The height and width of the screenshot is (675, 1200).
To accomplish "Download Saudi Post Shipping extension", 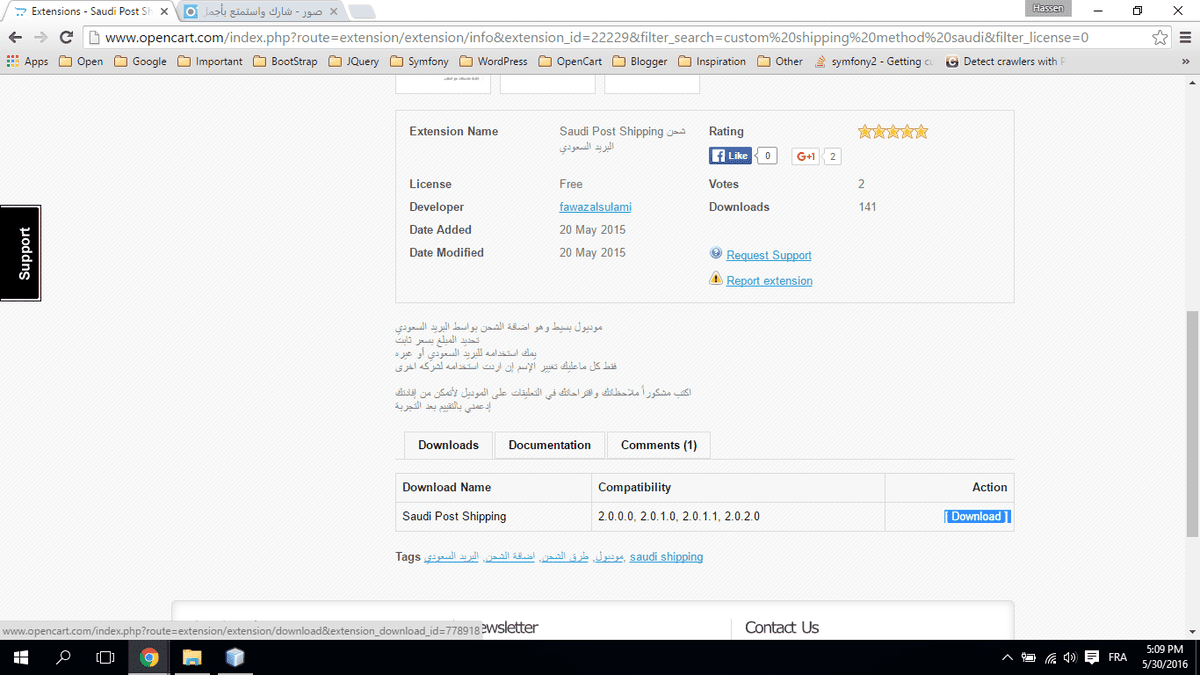I will [x=976, y=517].
